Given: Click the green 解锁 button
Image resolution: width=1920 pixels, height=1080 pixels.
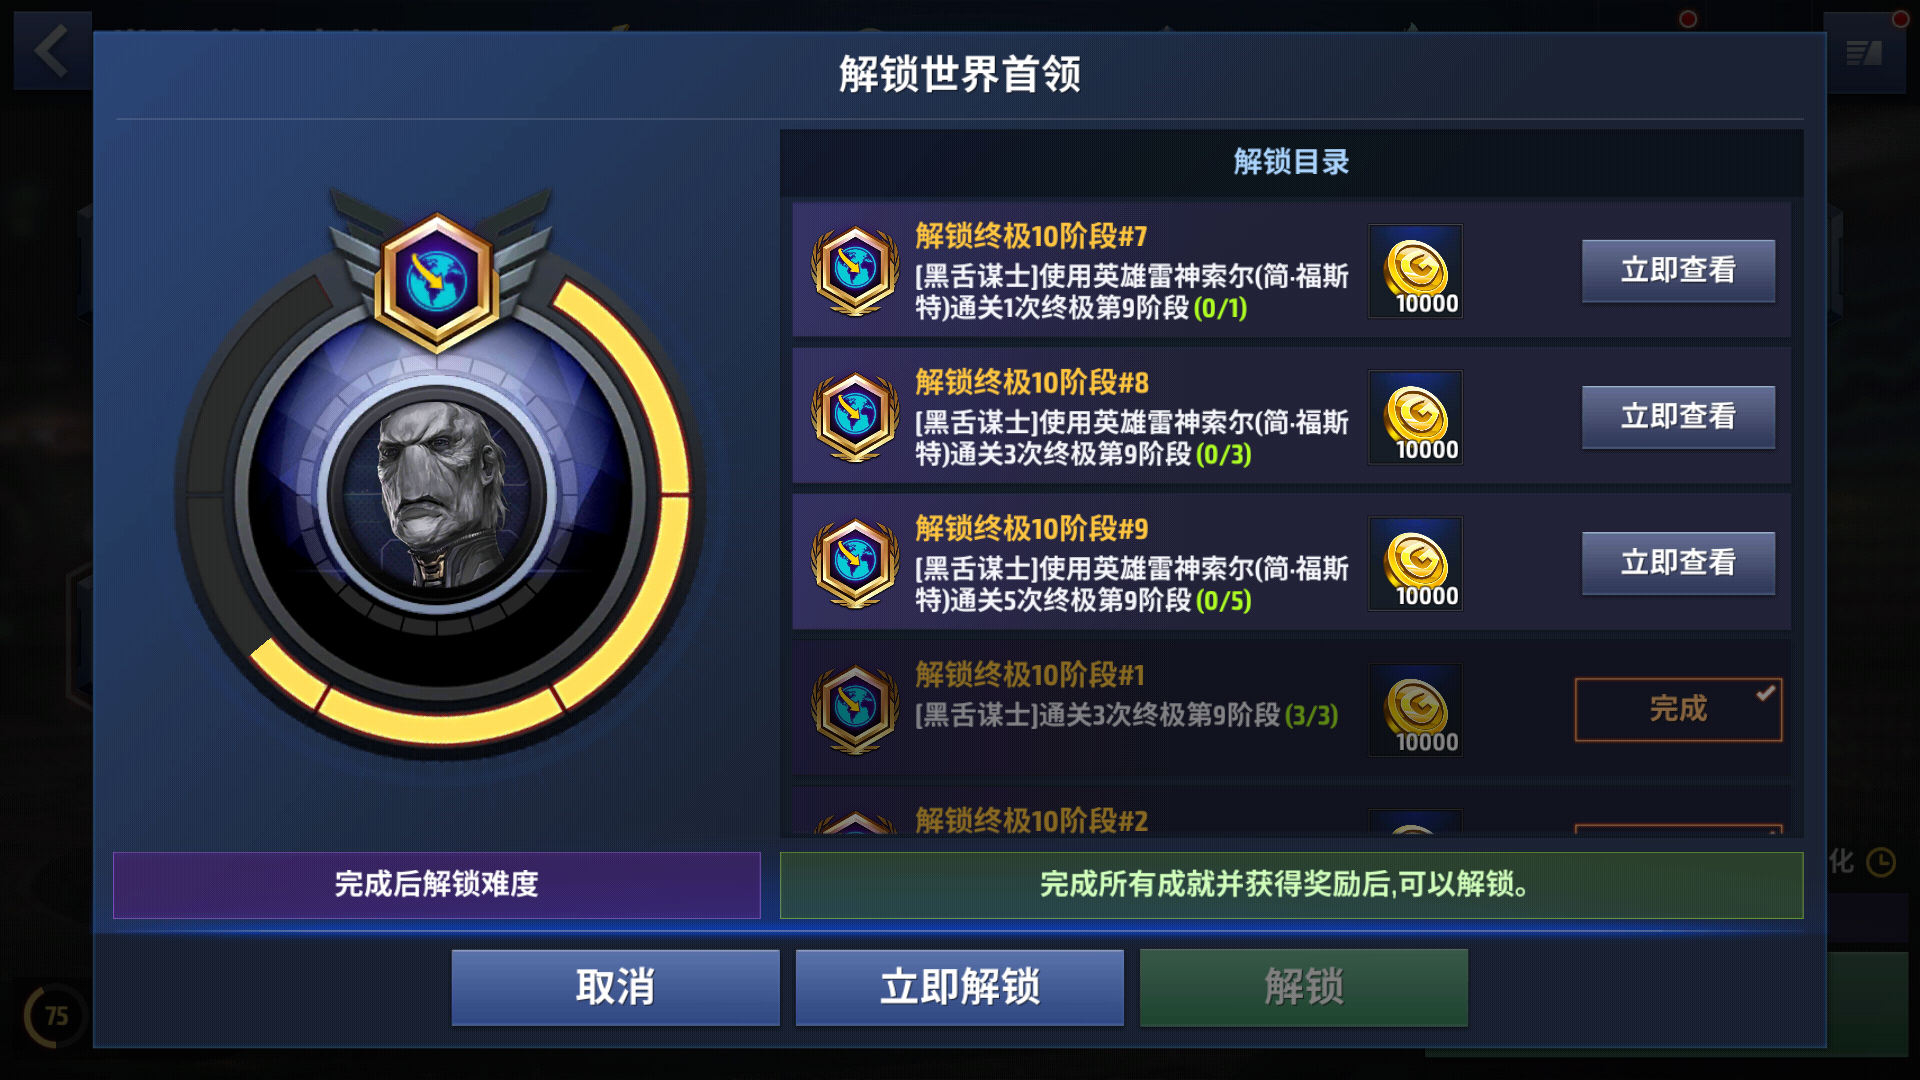Looking at the screenshot, I should (x=1304, y=987).
